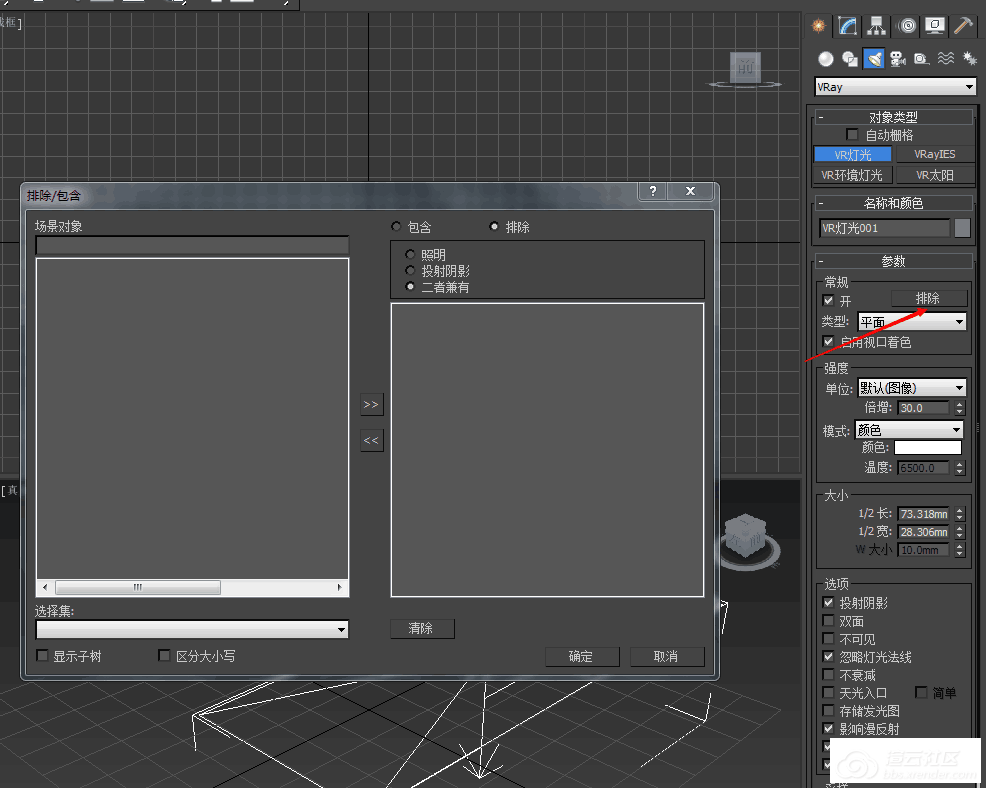Open the 类型 平面 dropdown
This screenshot has height=788, width=986.
point(912,322)
